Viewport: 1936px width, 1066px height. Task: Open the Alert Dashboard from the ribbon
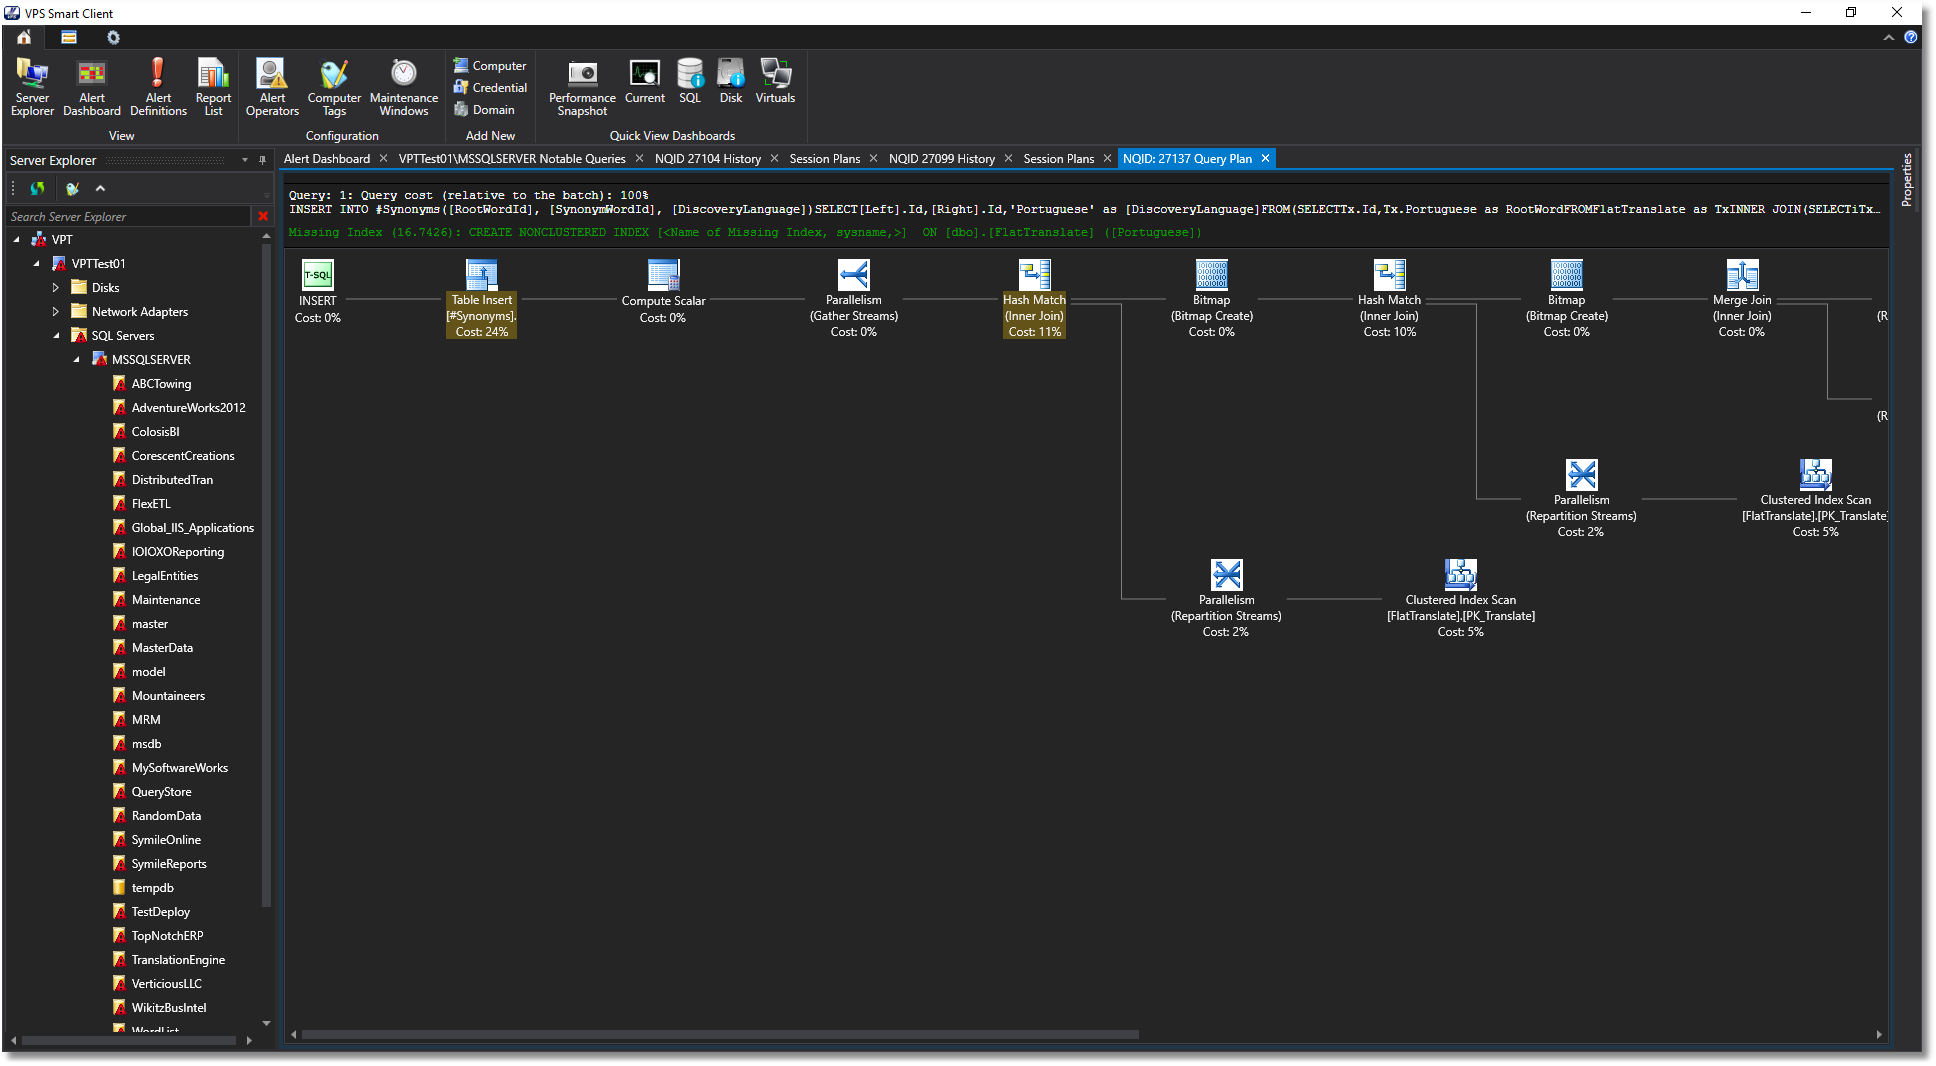click(91, 86)
